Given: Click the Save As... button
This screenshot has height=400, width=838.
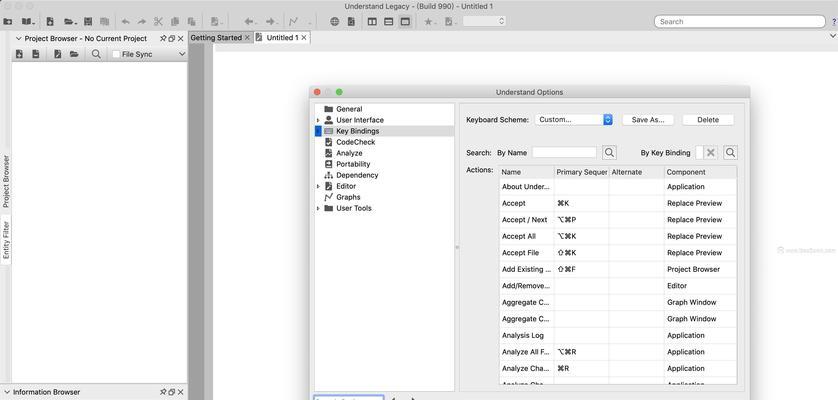Looking at the screenshot, I should [x=648, y=120].
